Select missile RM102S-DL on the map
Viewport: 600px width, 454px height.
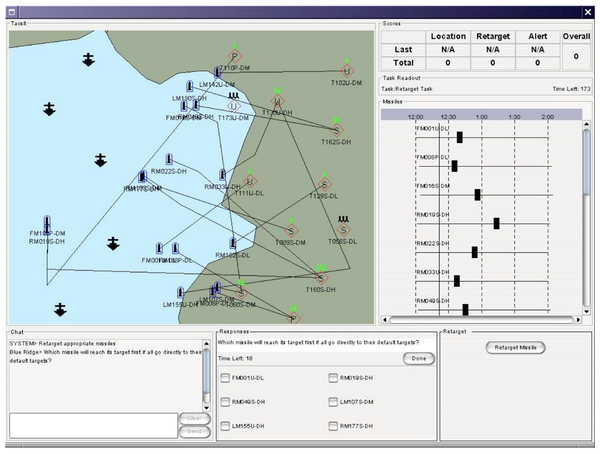(233, 243)
